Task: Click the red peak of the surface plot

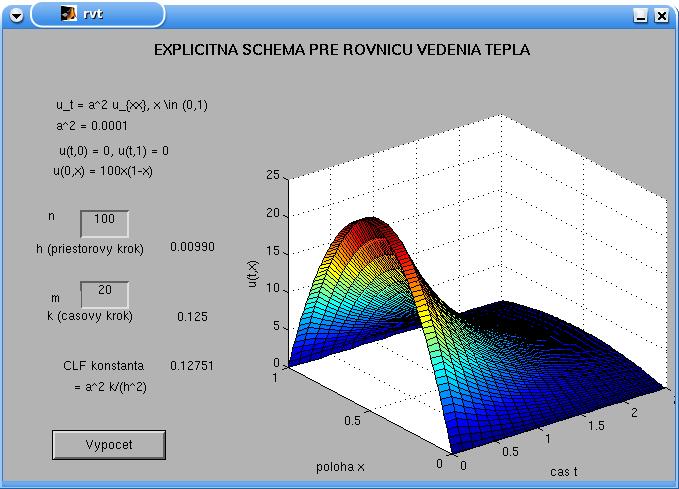Action: click(x=368, y=225)
